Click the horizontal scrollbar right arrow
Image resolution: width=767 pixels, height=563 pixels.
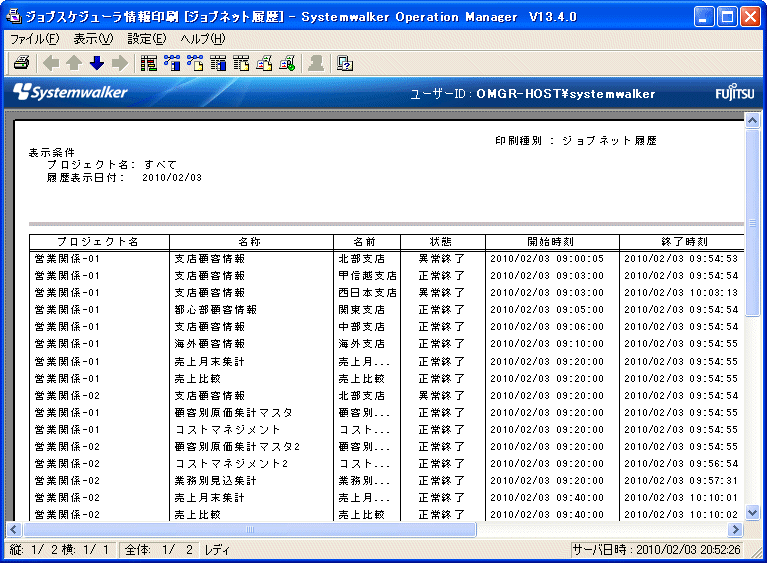click(x=736, y=529)
